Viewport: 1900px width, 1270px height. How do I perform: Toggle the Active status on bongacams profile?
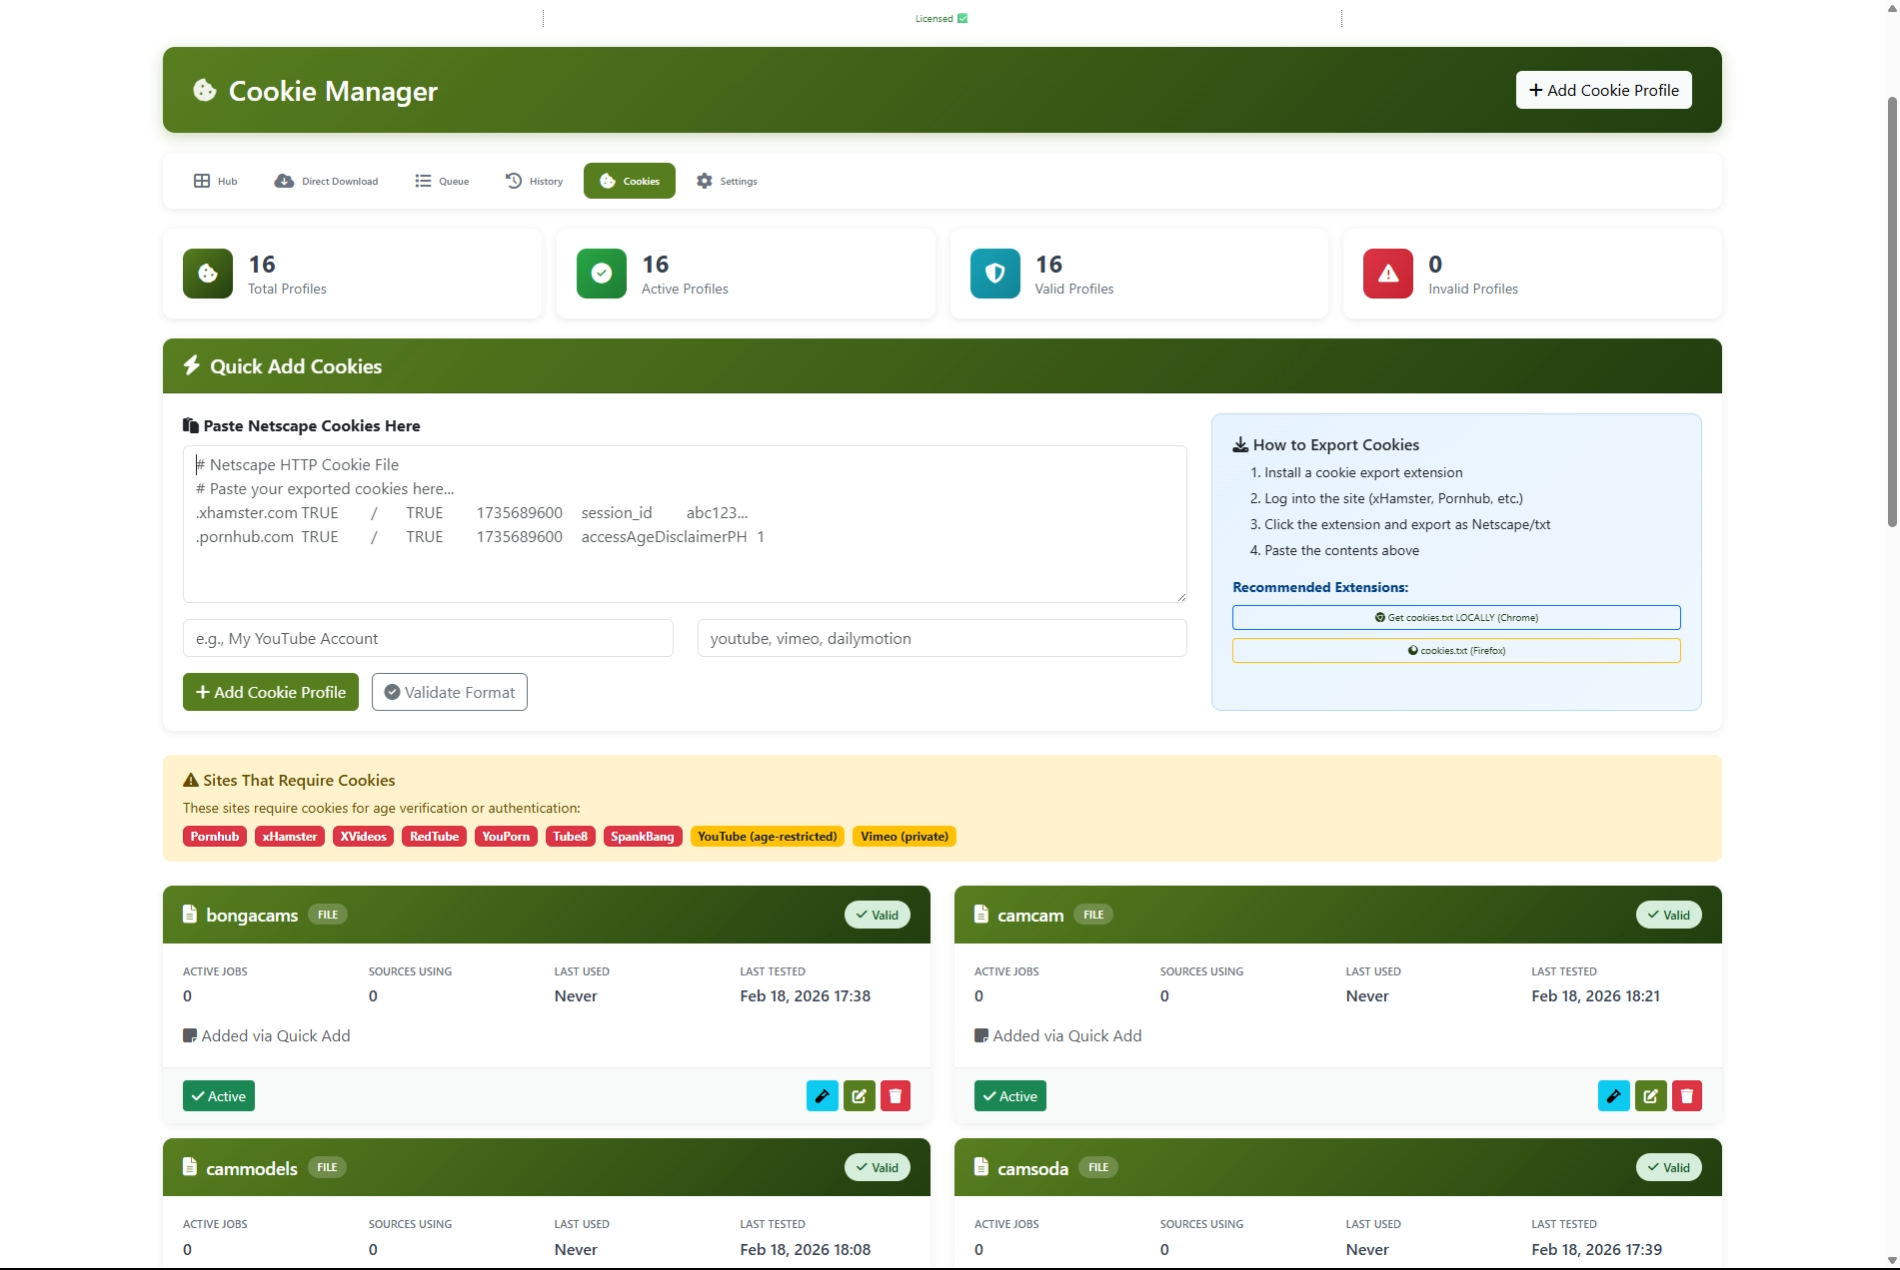point(219,1096)
